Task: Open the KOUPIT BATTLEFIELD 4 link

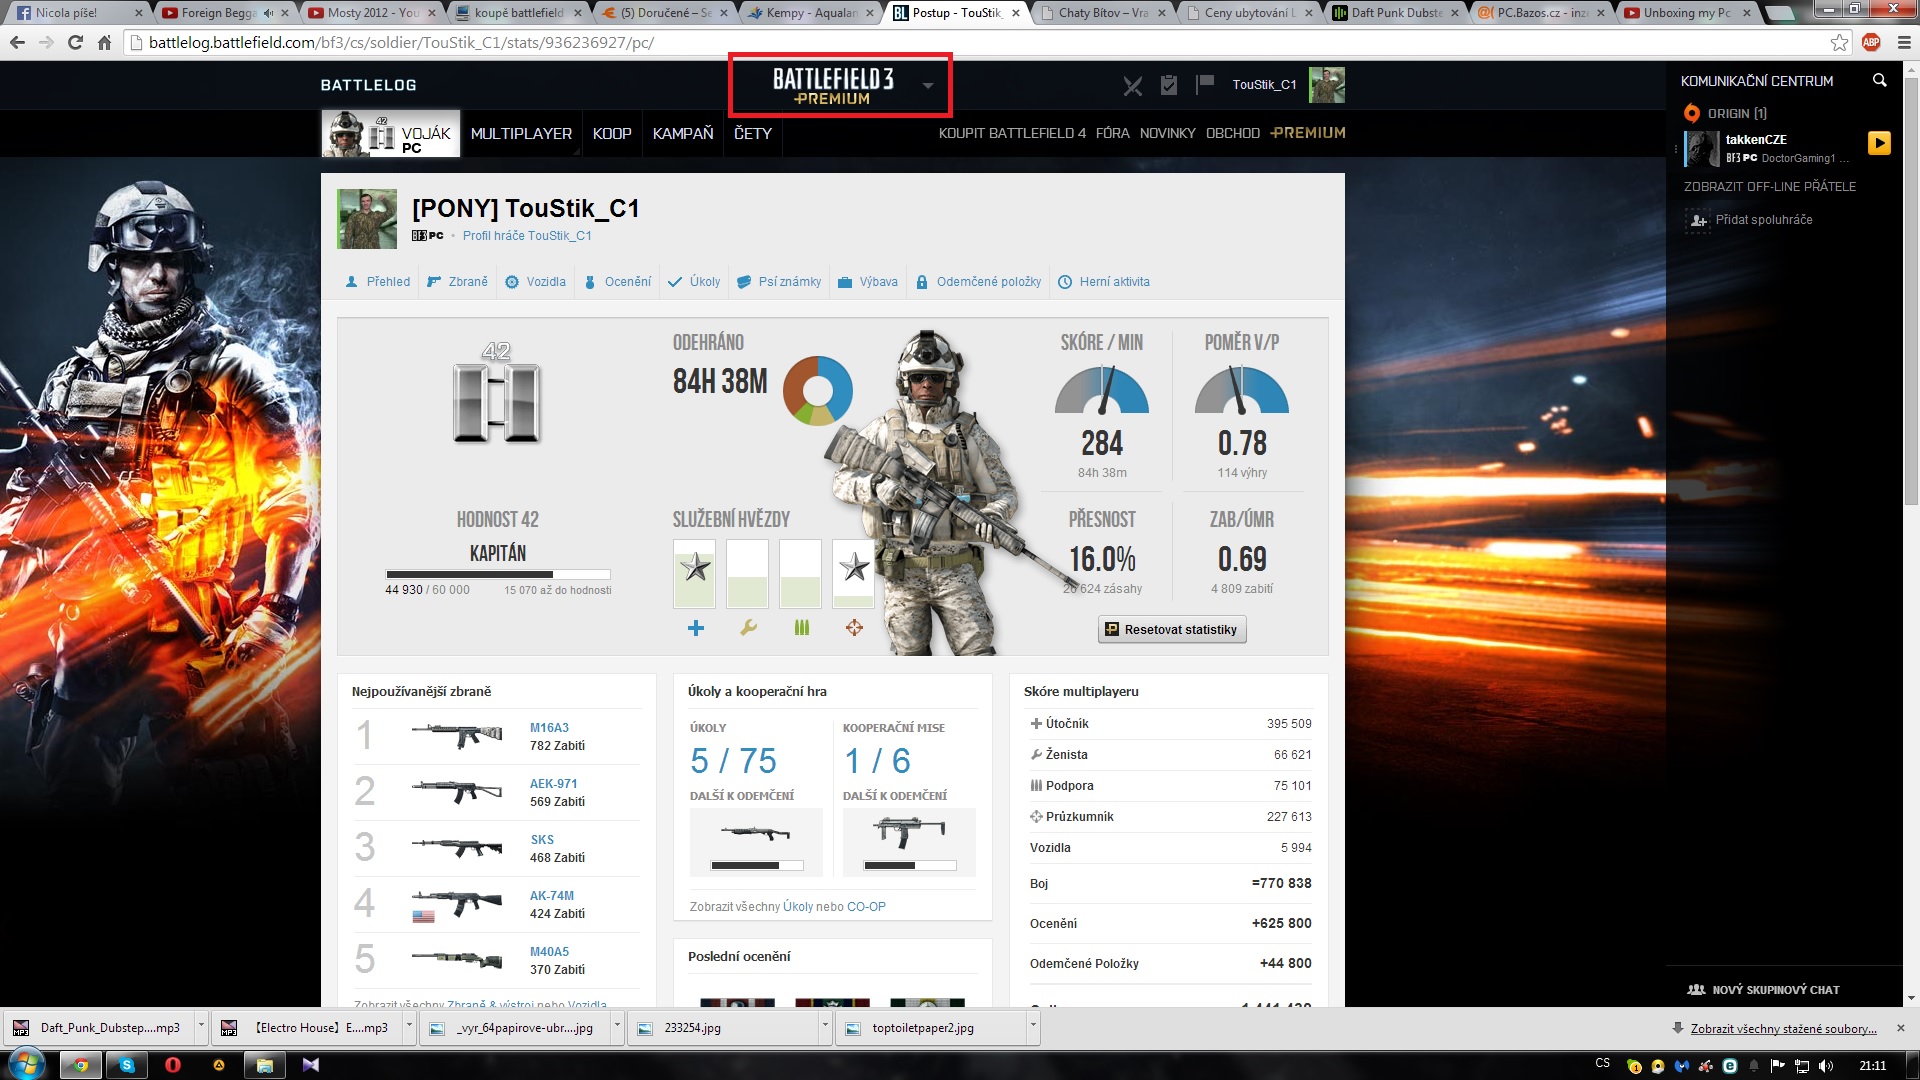Action: (x=1012, y=134)
